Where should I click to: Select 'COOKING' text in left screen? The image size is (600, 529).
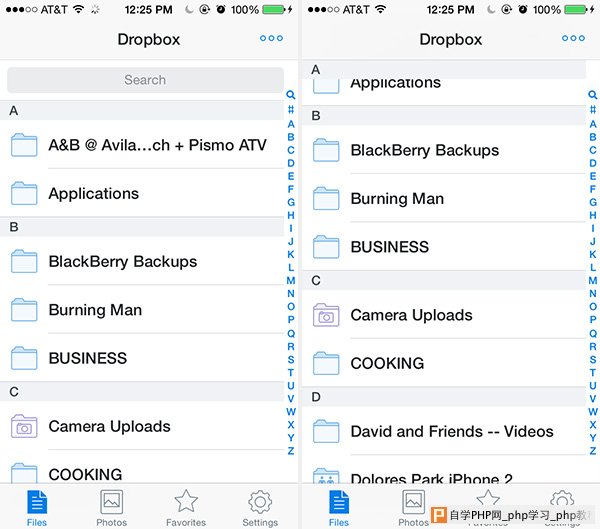85,475
